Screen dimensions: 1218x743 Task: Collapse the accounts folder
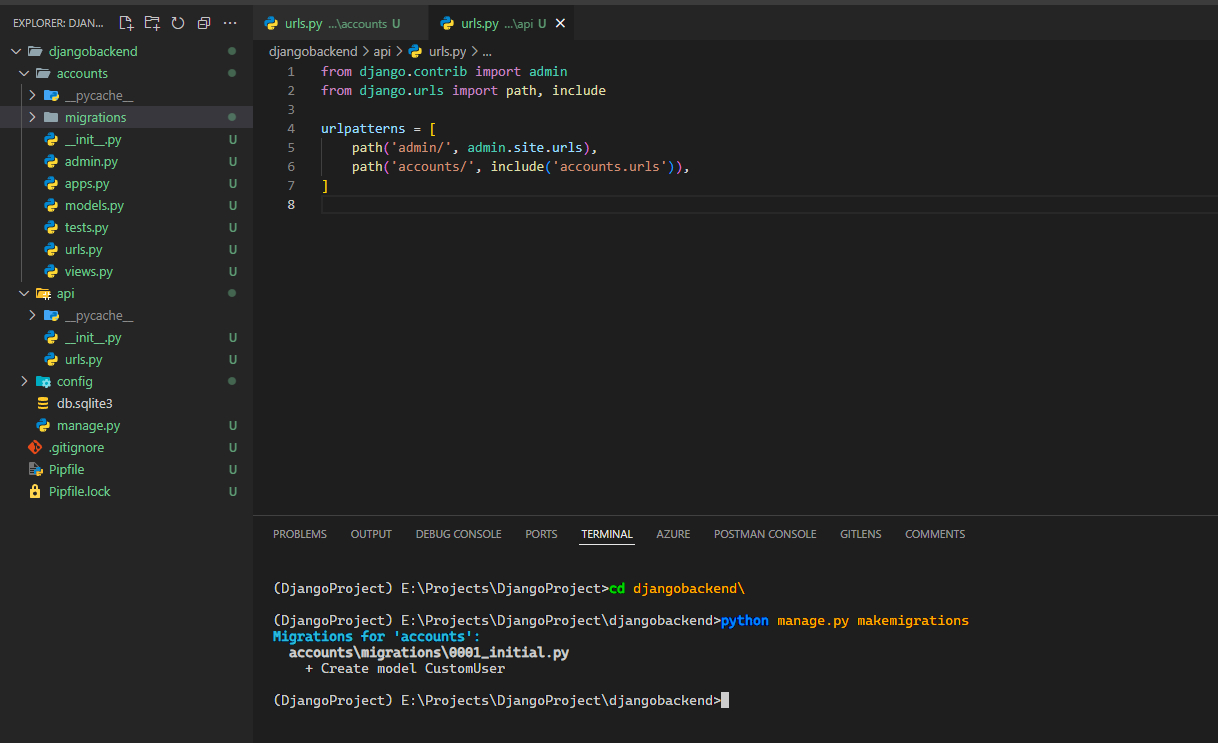81,73
